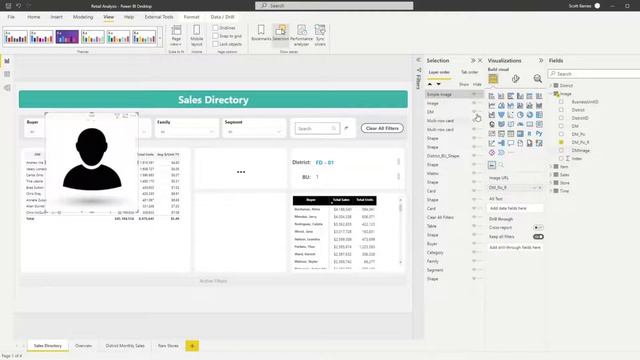Screen dimensions: 640x360
Task: Expand the Store table in Fields
Action: 551,183
